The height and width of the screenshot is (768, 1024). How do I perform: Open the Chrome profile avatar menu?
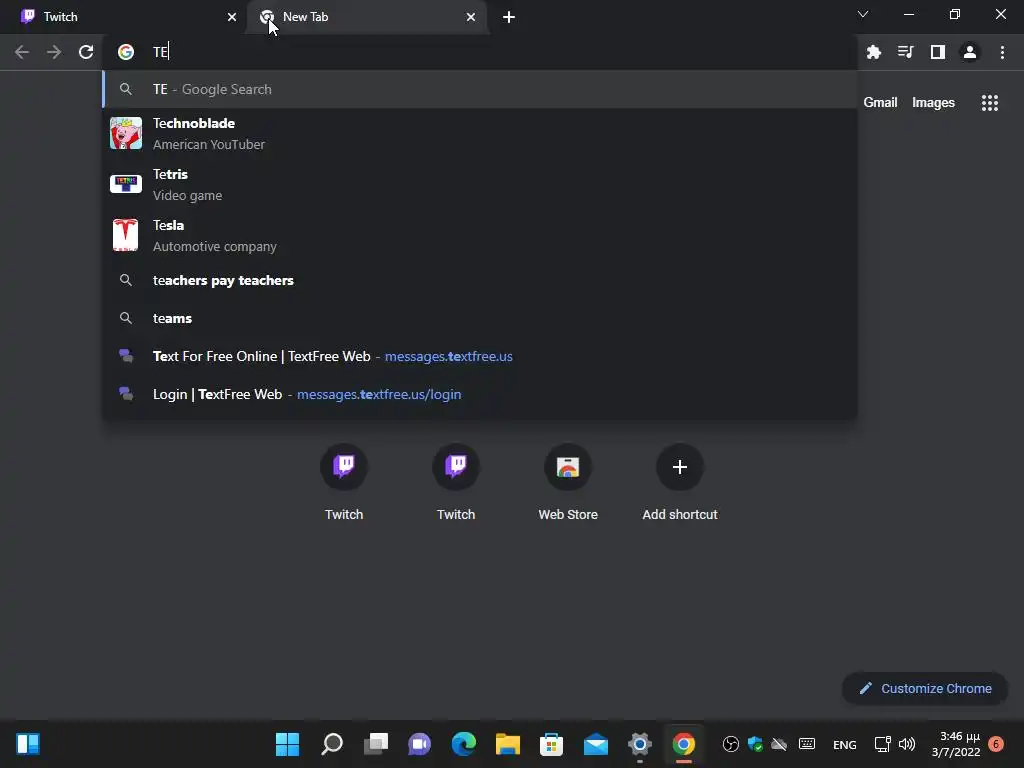coord(970,52)
